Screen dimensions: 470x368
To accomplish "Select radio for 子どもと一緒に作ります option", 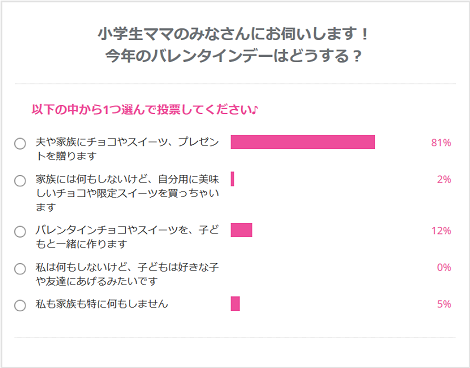I will pos(20,231).
